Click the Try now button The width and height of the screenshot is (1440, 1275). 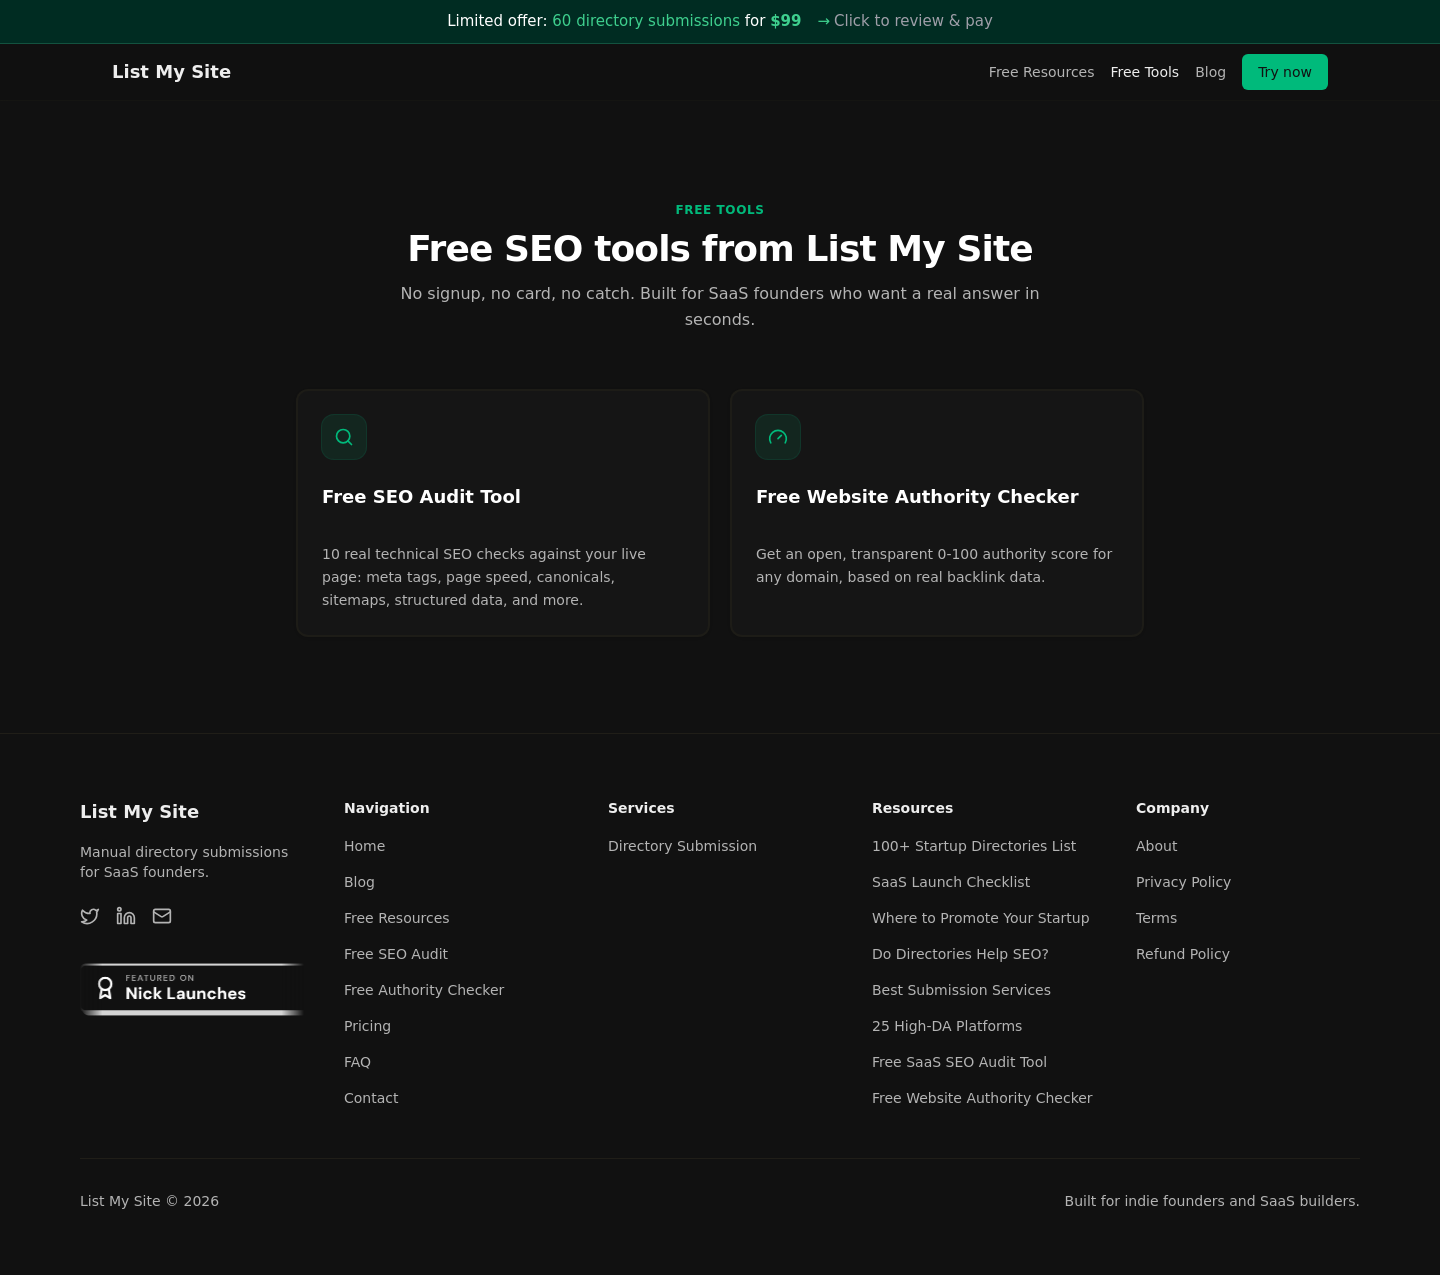pyautogui.click(x=1285, y=72)
